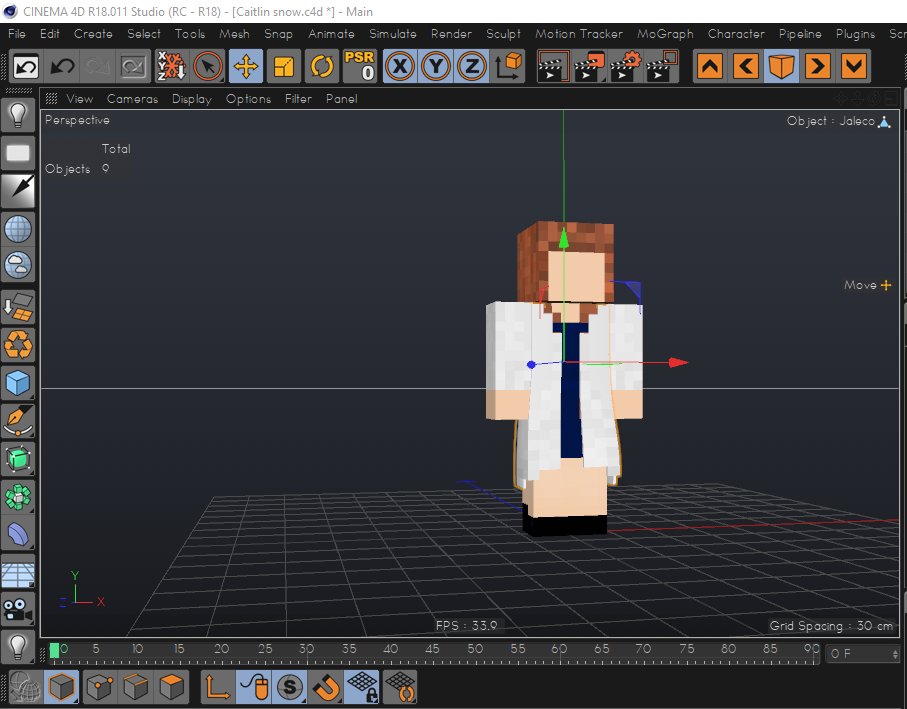Viewport: 907px width, 709px height.
Task: Toggle the Z axis lock
Action: coord(472,67)
